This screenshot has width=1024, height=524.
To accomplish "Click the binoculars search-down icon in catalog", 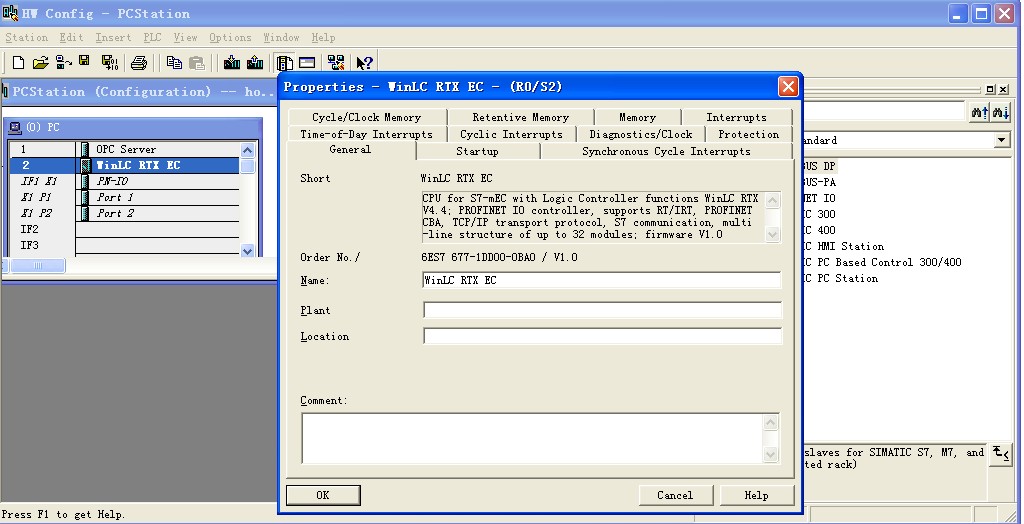I will [x=1000, y=112].
